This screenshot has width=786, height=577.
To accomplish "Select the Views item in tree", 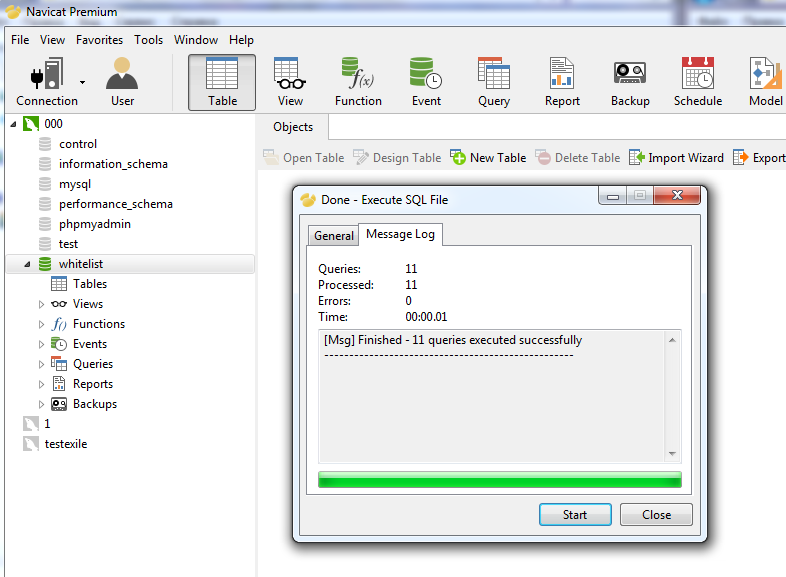I will [88, 304].
